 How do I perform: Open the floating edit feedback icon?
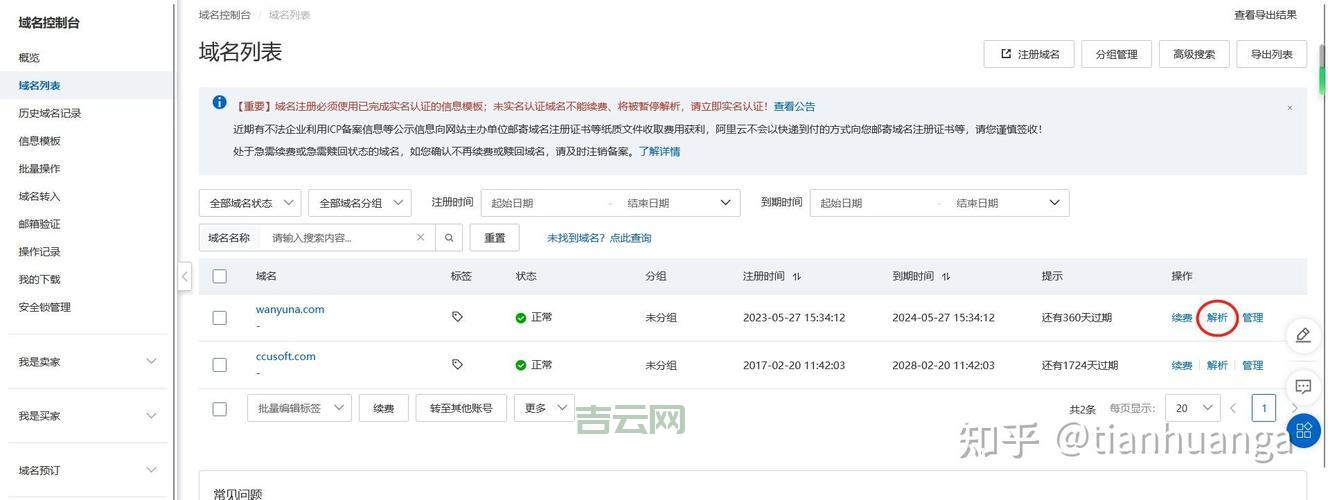(x=1303, y=335)
